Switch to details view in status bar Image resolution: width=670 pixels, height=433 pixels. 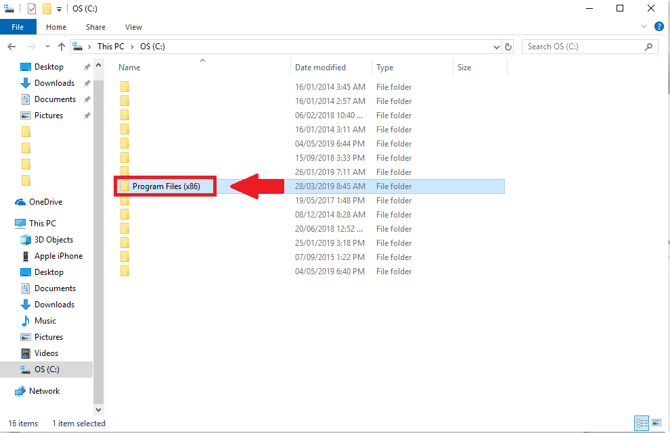tap(642, 423)
